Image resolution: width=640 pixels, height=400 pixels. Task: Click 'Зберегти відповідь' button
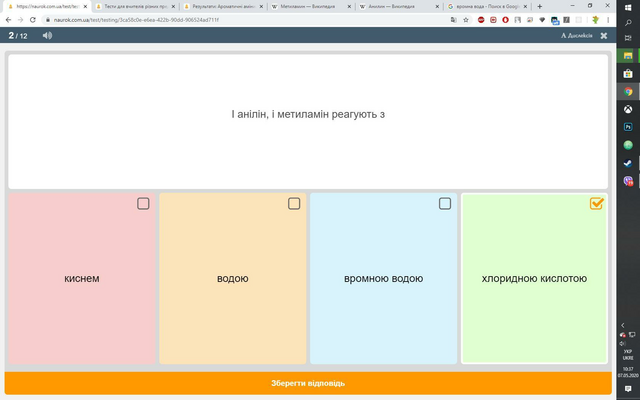tap(308, 383)
